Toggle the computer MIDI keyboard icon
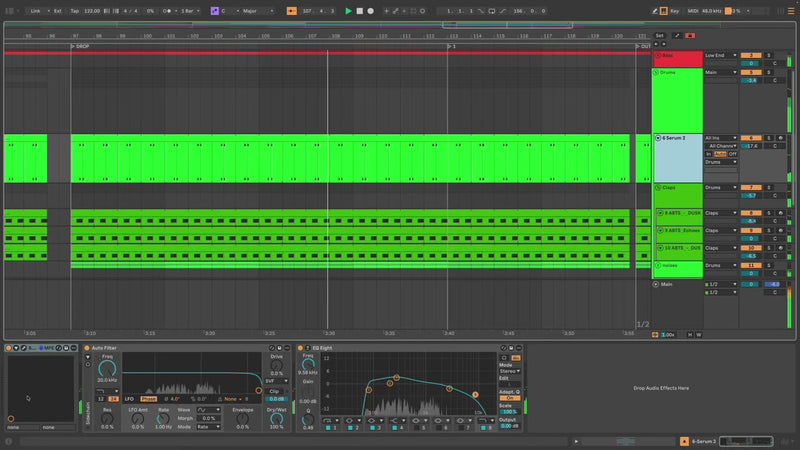Viewport: 800px width, 450px height. click(x=664, y=11)
